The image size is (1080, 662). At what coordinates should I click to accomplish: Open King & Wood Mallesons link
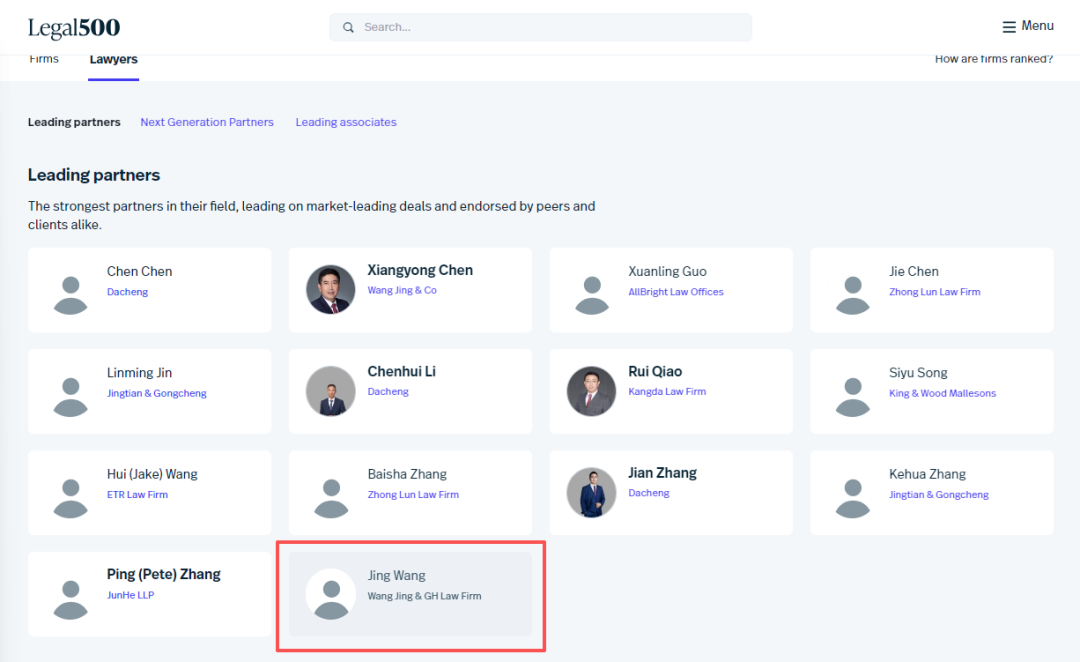(942, 393)
